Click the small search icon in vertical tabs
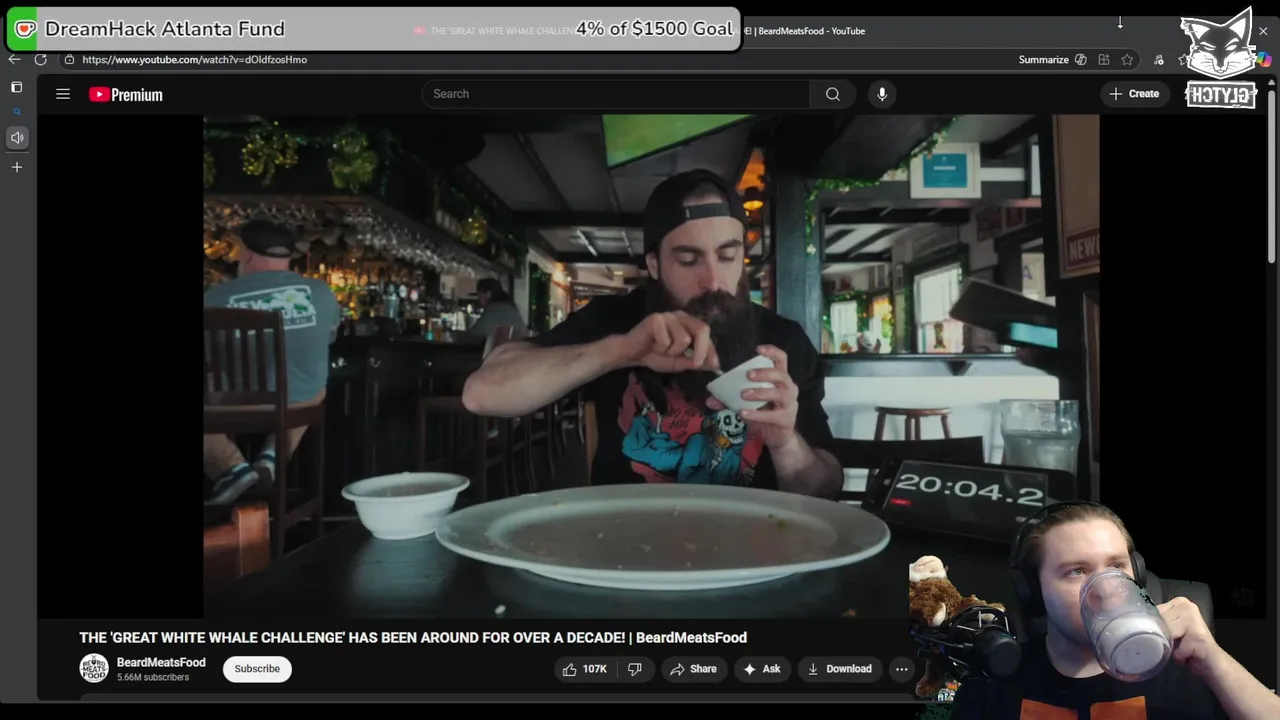Viewport: 1280px width, 720px height. [17, 112]
